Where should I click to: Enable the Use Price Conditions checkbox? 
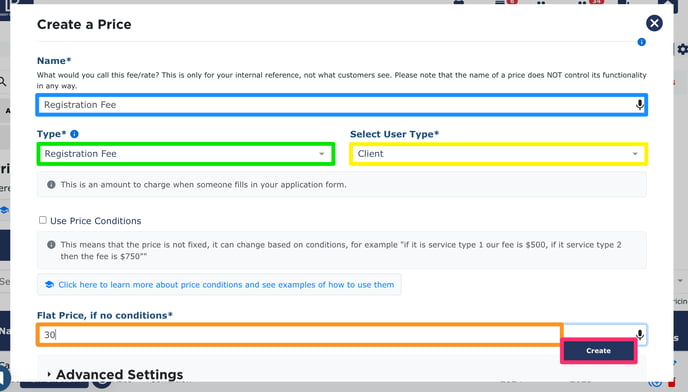coord(43,220)
